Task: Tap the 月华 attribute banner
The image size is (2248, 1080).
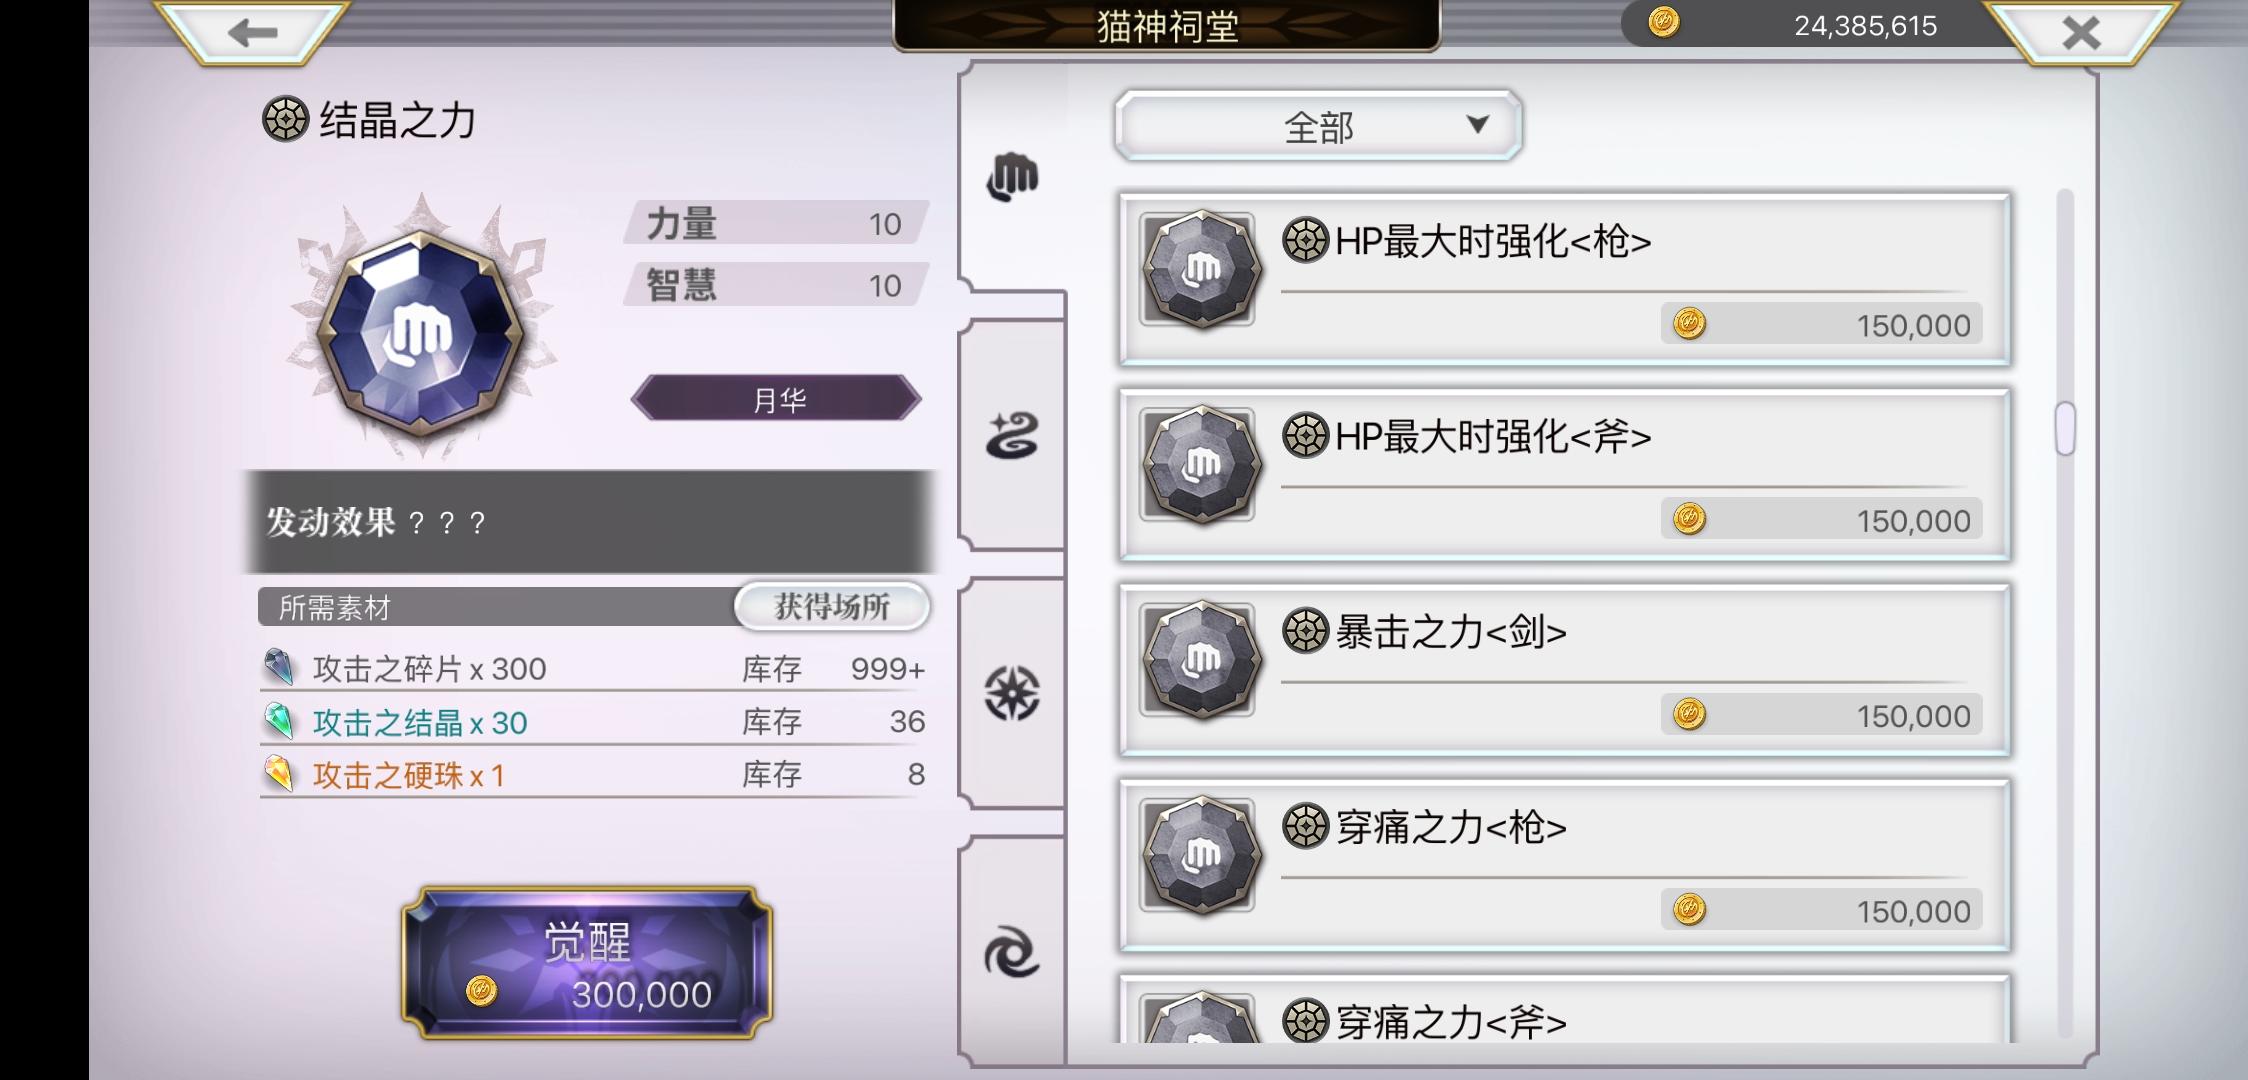Action: tap(776, 399)
